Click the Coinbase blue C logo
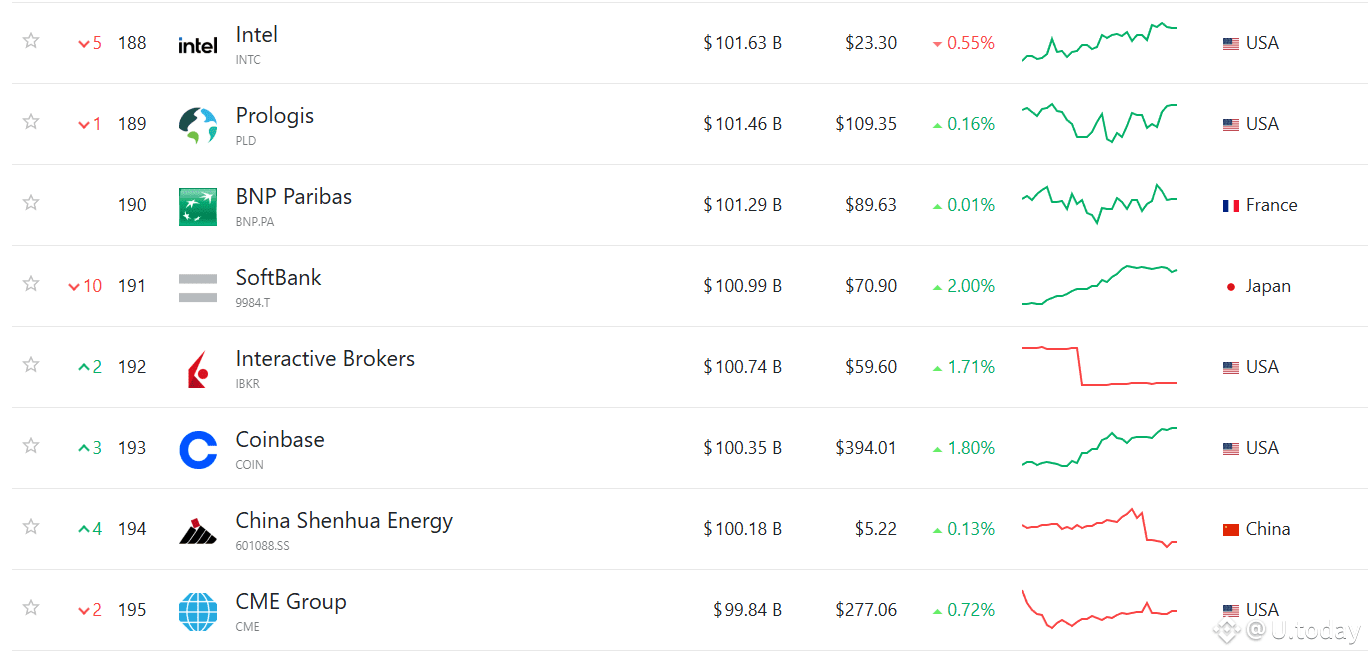Screen dimensions: 1368x655 tap(198, 449)
